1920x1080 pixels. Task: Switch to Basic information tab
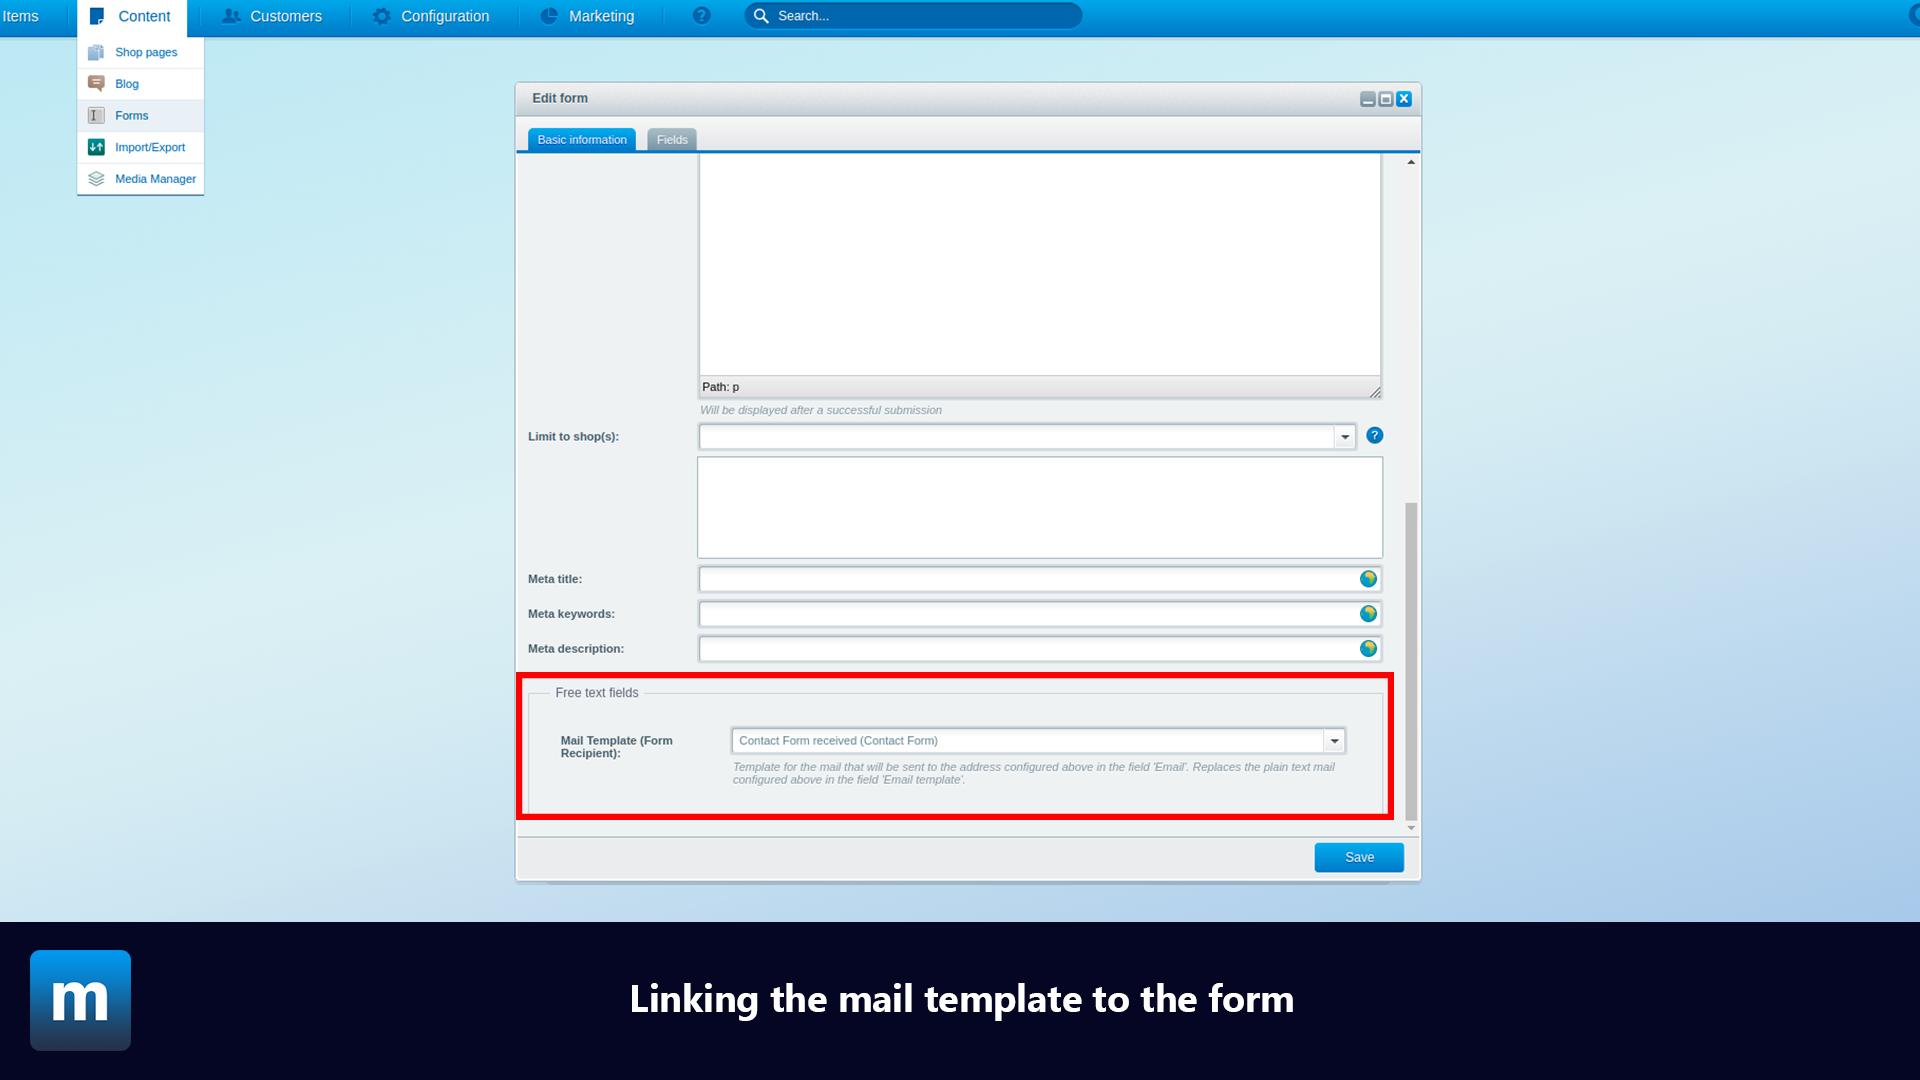(x=582, y=138)
